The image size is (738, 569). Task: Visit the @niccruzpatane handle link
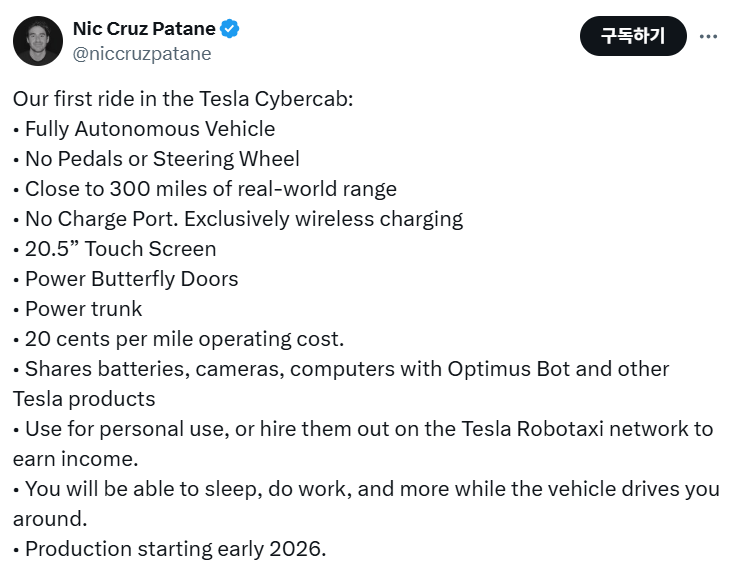click(x=142, y=54)
